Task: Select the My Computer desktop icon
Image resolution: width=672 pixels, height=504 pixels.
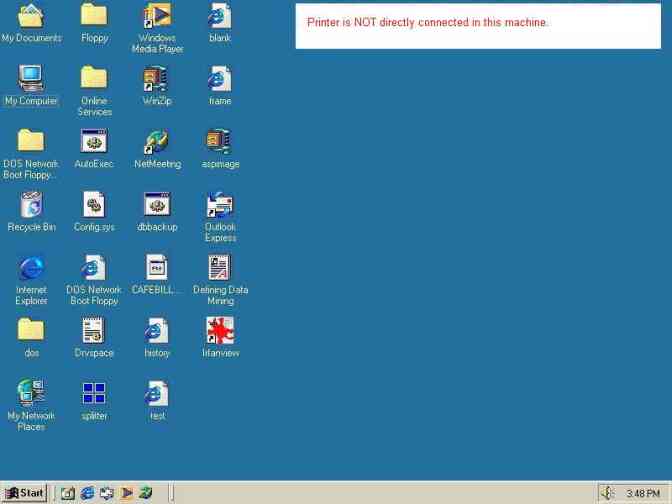Action: tap(31, 78)
